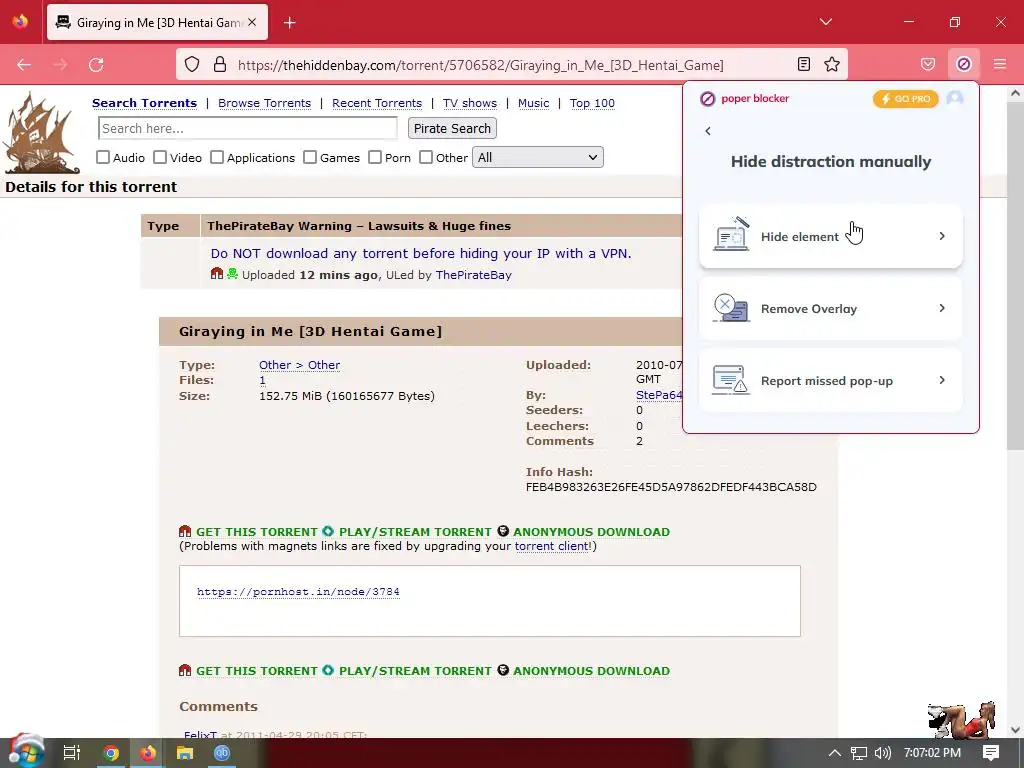Viewport: 1024px width, 768px height.
Task: Click the second PLAY/STREAM TORRENT link
Action: (415, 671)
